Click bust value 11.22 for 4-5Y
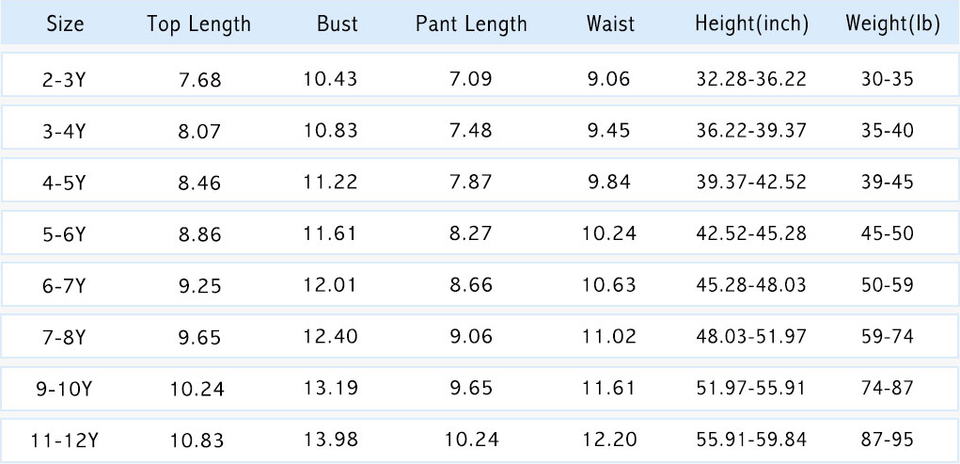 point(330,183)
